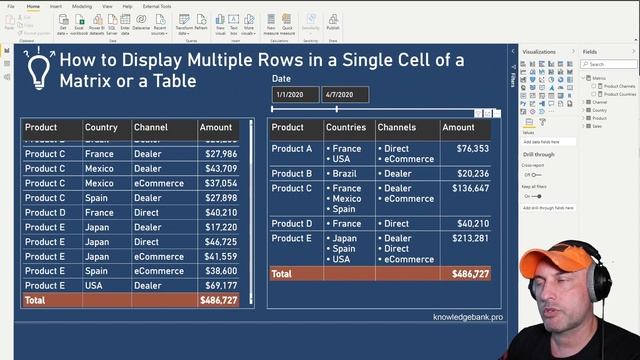This screenshot has width=640, height=360.
Task: Click the Countries column header
Action: point(346,127)
